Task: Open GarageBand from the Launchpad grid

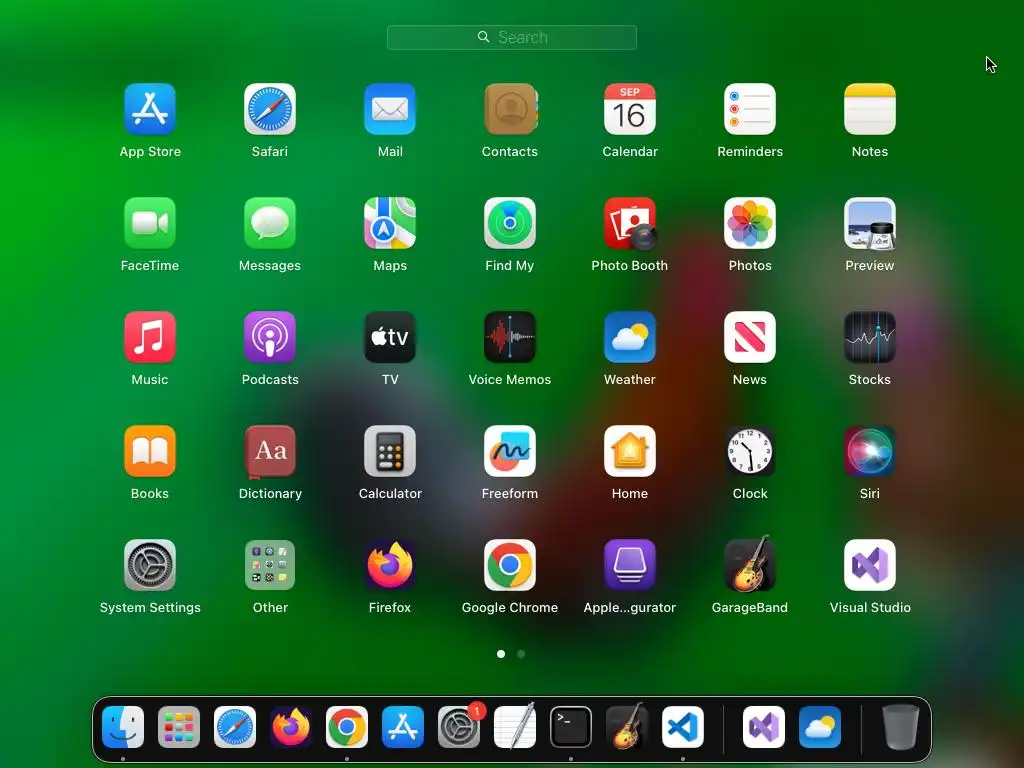Action: point(750,564)
